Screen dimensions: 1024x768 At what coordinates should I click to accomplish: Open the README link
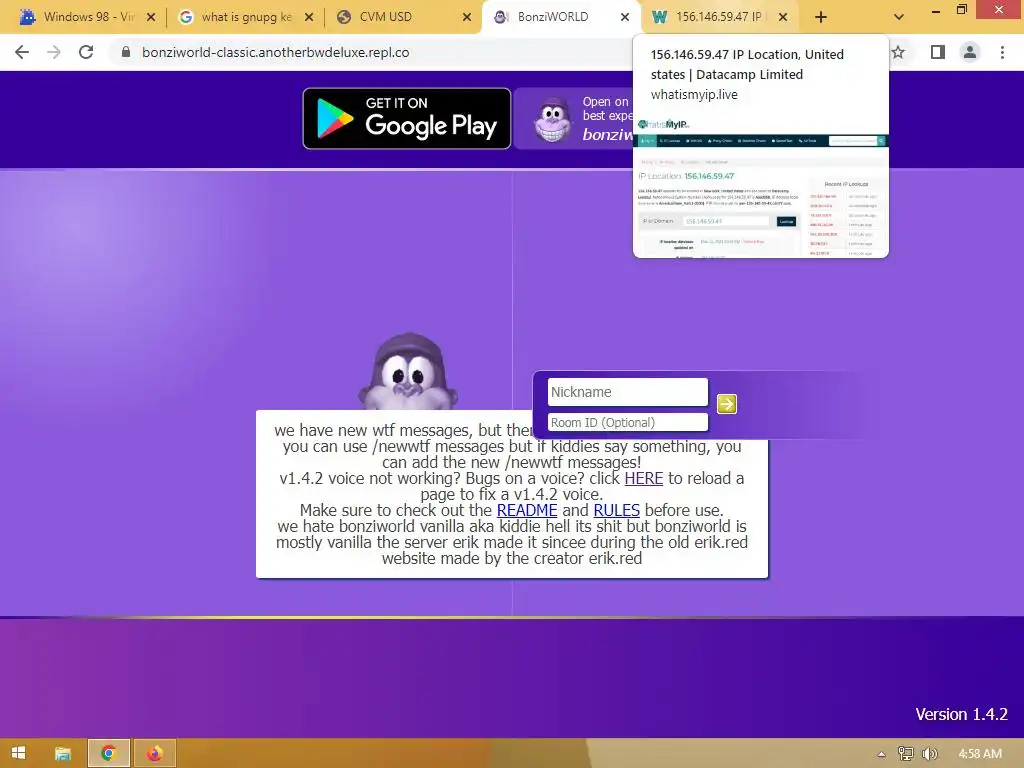pos(527,511)
